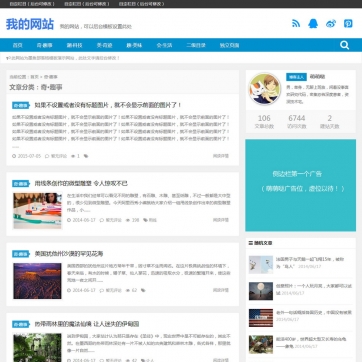Click 阅读详情 on the 2015-07-05 post
Screen dimensions: 362x362
(x=221, y=156)
